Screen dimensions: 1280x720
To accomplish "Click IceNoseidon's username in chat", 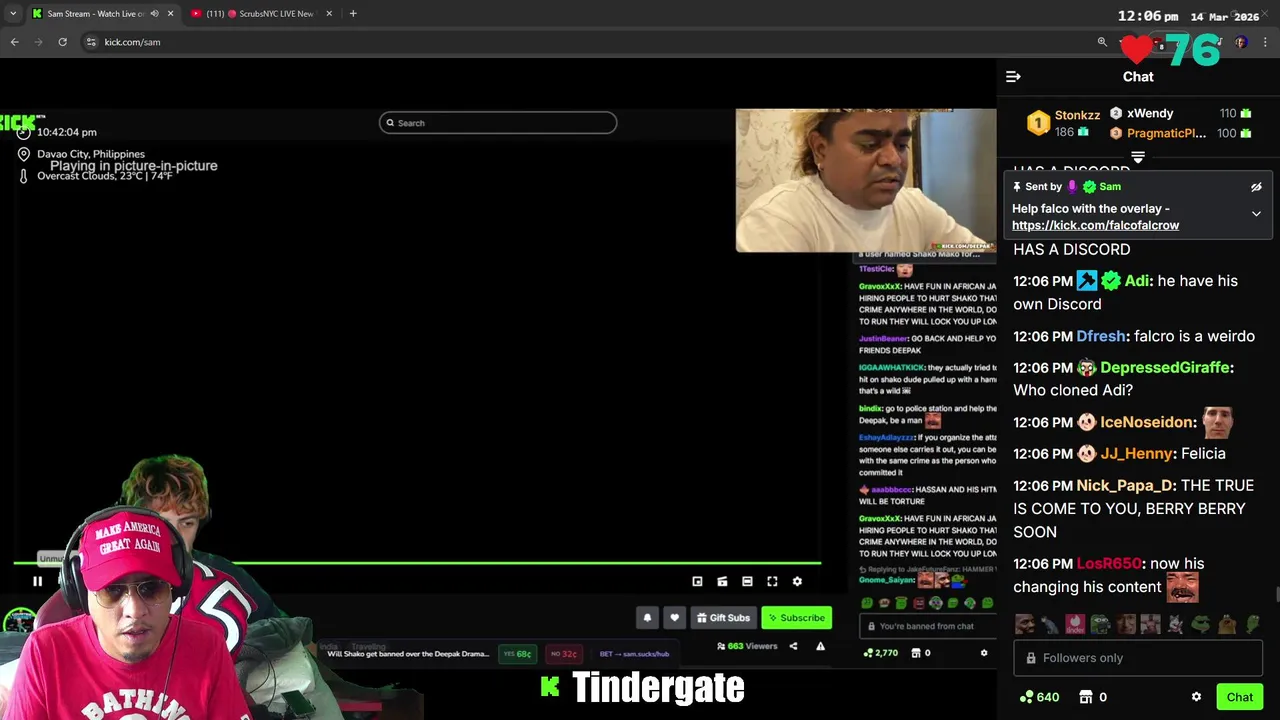I will [x=1146, y=422].
